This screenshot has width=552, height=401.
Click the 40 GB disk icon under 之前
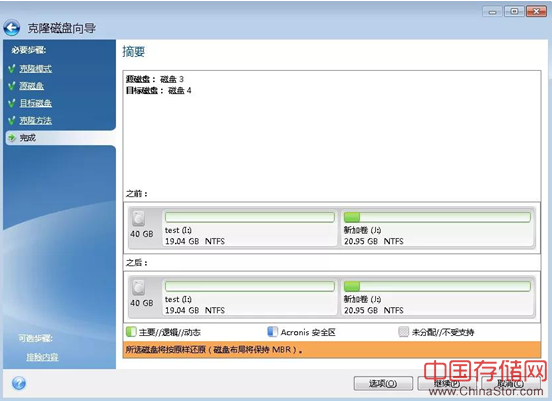coord(139,218)
